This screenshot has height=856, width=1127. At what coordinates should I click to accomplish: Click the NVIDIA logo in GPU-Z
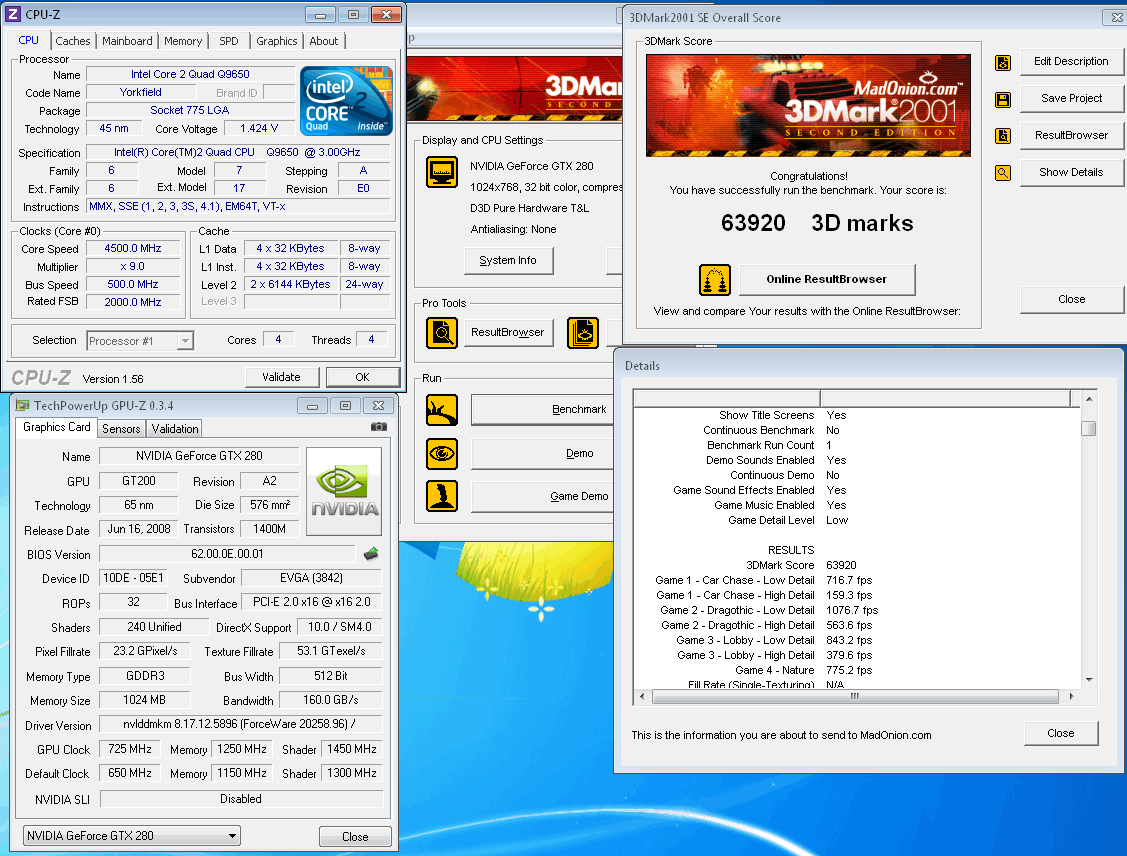pyautogui.click(x=344, y=491)
